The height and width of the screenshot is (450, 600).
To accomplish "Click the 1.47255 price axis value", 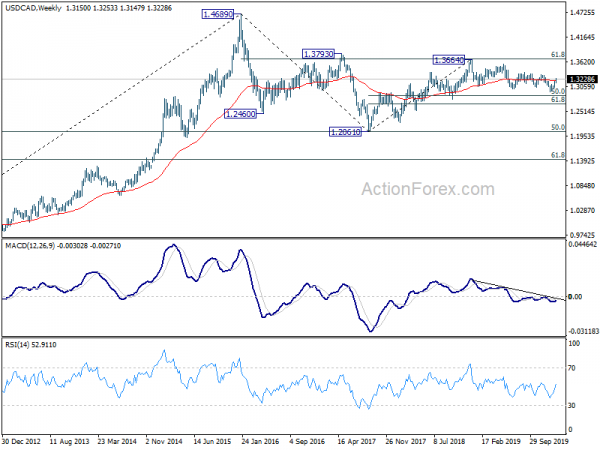I will click(x=582, y=13).
